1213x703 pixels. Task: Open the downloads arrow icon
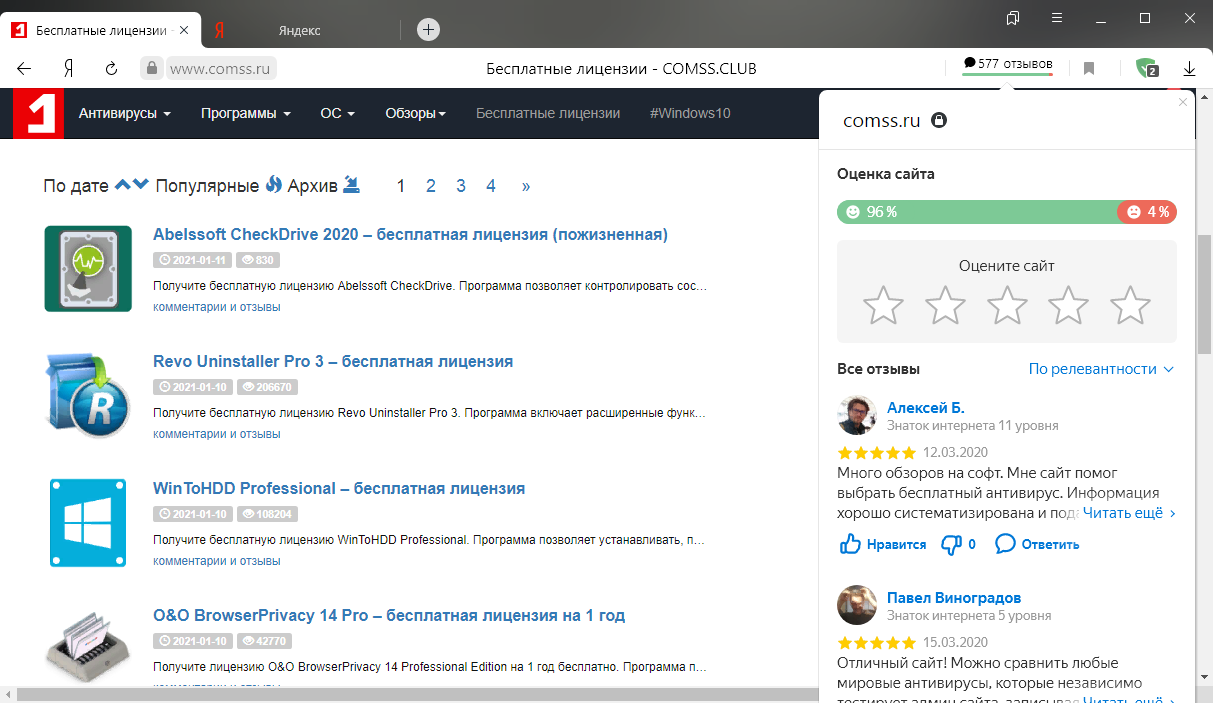click(1189, 69)
